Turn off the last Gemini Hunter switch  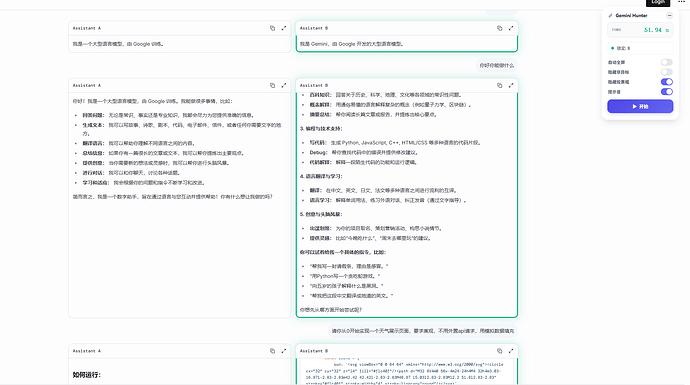click(x=666, y=92)
